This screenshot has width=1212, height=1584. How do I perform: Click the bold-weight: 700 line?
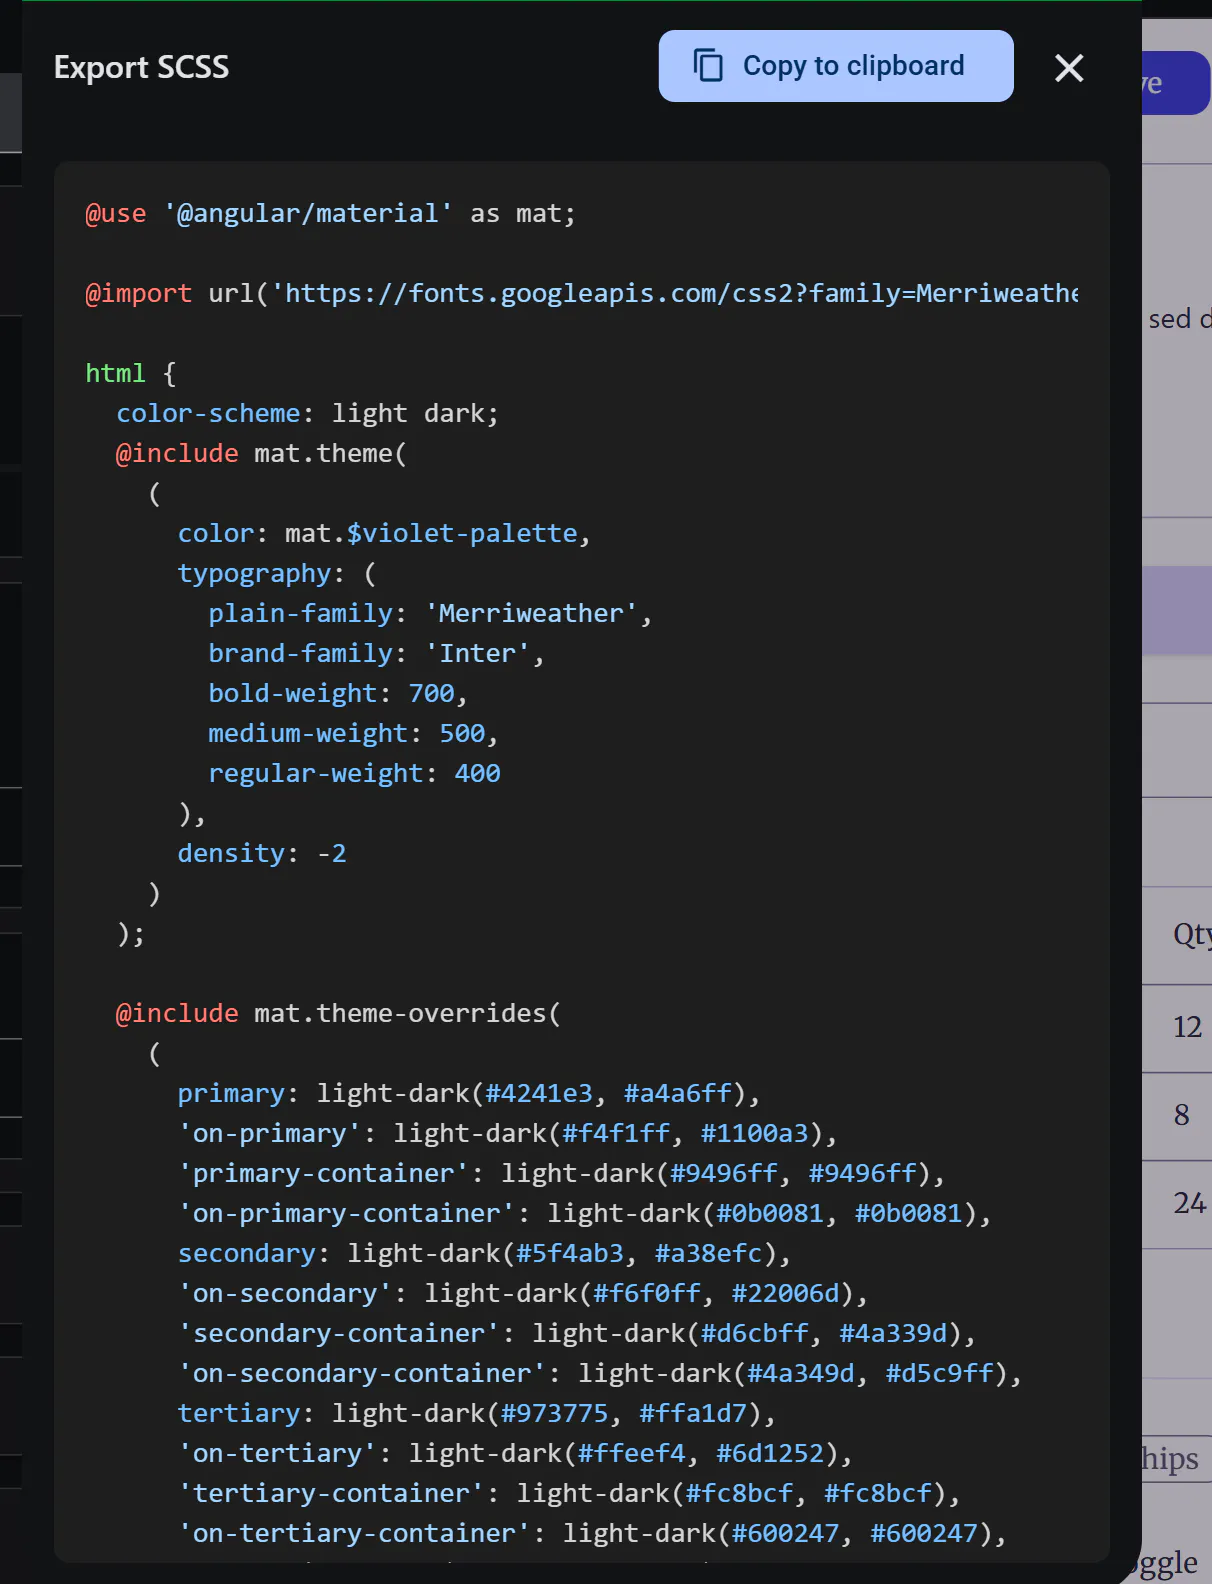pyautogui.click(x=338, y=693)
